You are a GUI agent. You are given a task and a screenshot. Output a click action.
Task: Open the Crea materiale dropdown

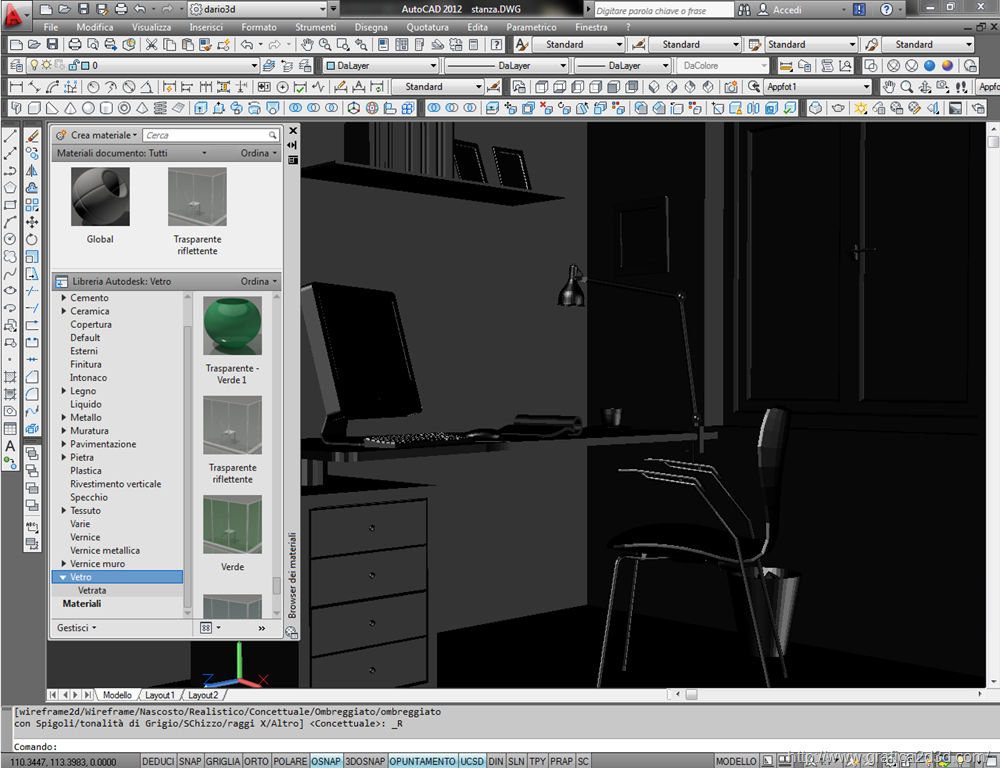[x=103, y=135]
